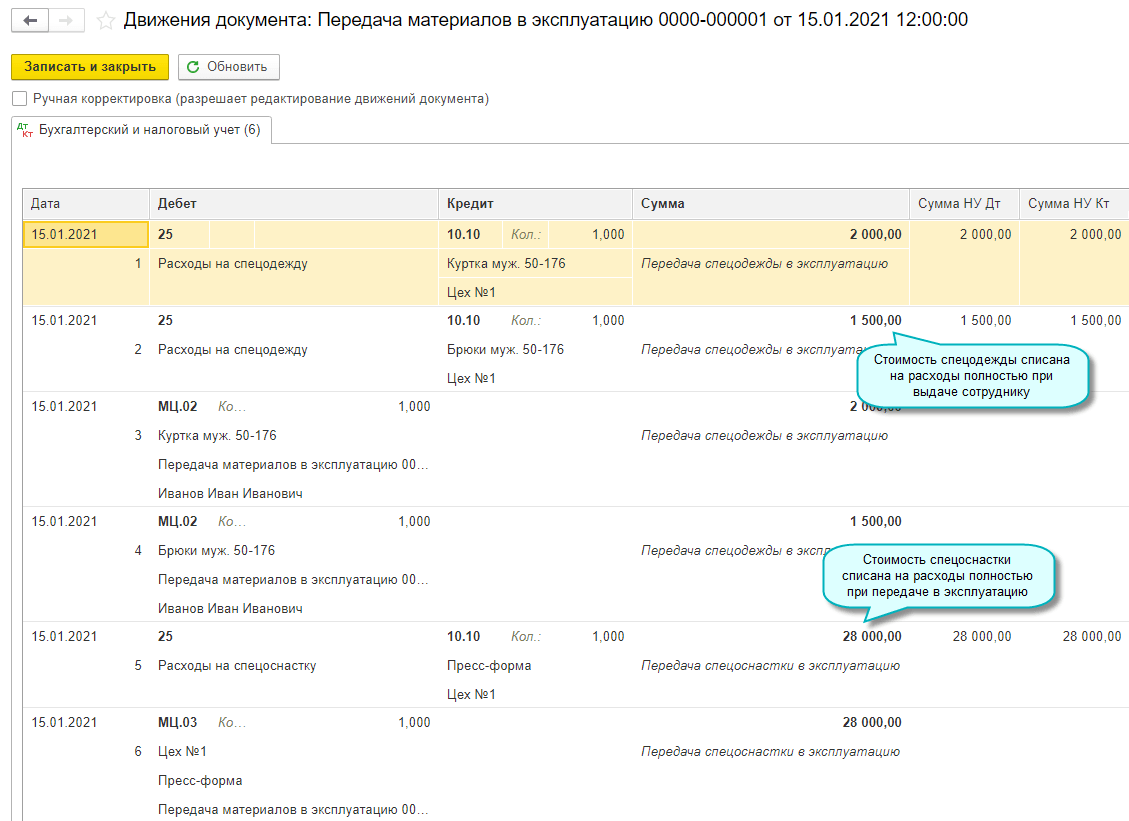1129x821 pixels.
Task: Click Пресс-форма credit entry in row 5
Action: pos(489,666)
